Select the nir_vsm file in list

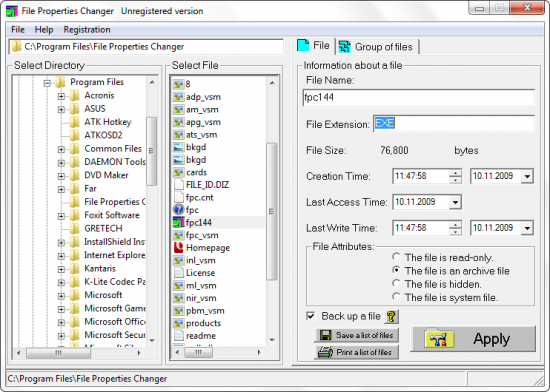coord(201,298)
